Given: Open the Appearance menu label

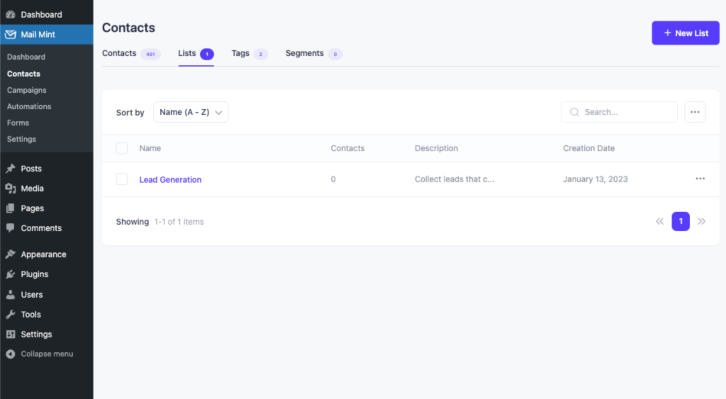Looking at the screenshot, I should click(x=43, y=254).
